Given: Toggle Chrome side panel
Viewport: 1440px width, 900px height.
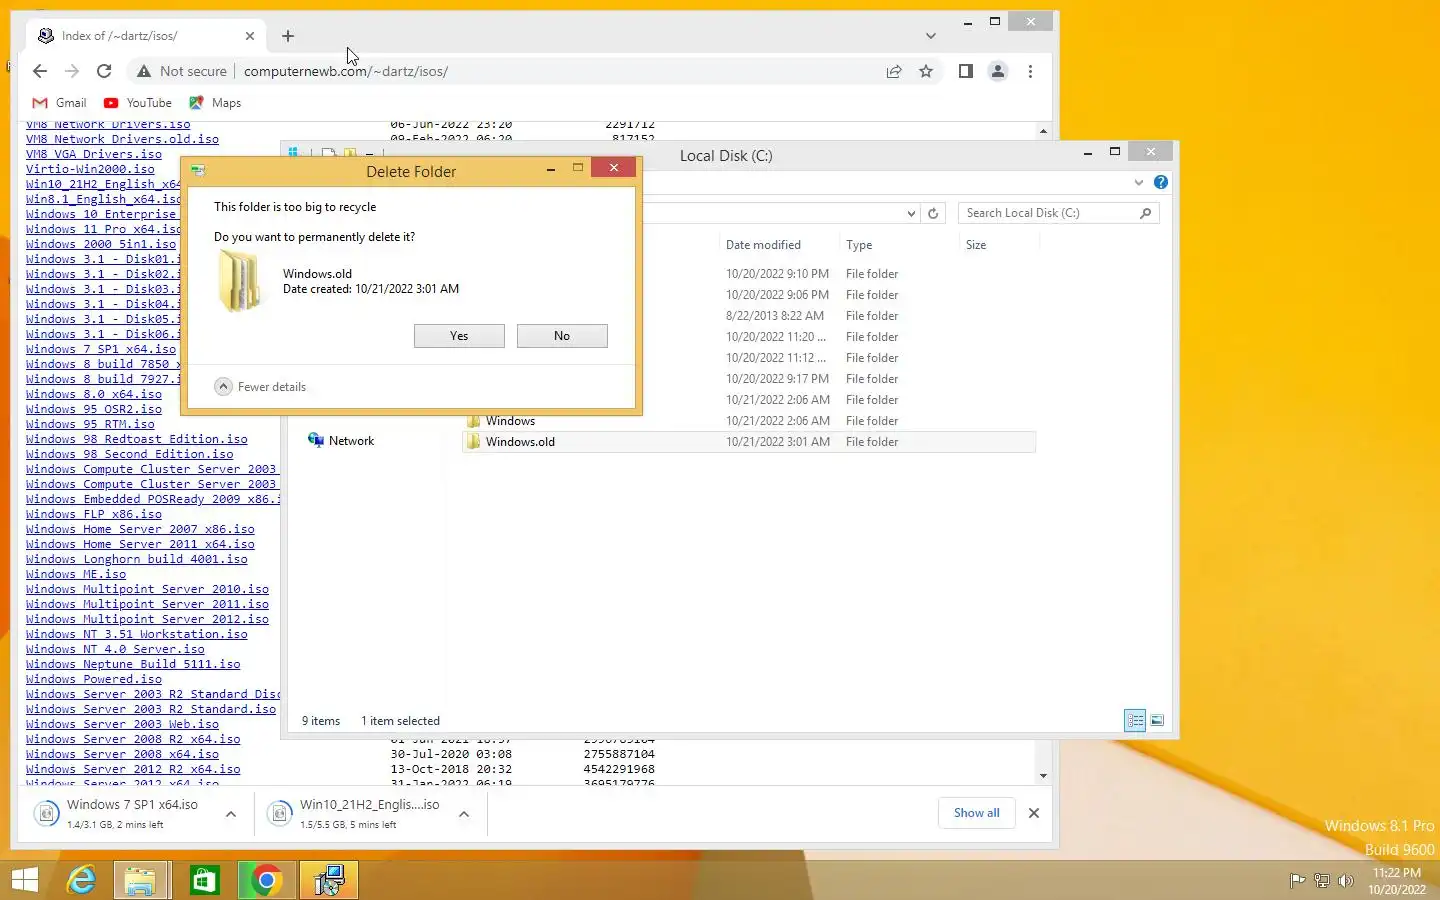Looking at the screenshot, I should tap(965, 71).
